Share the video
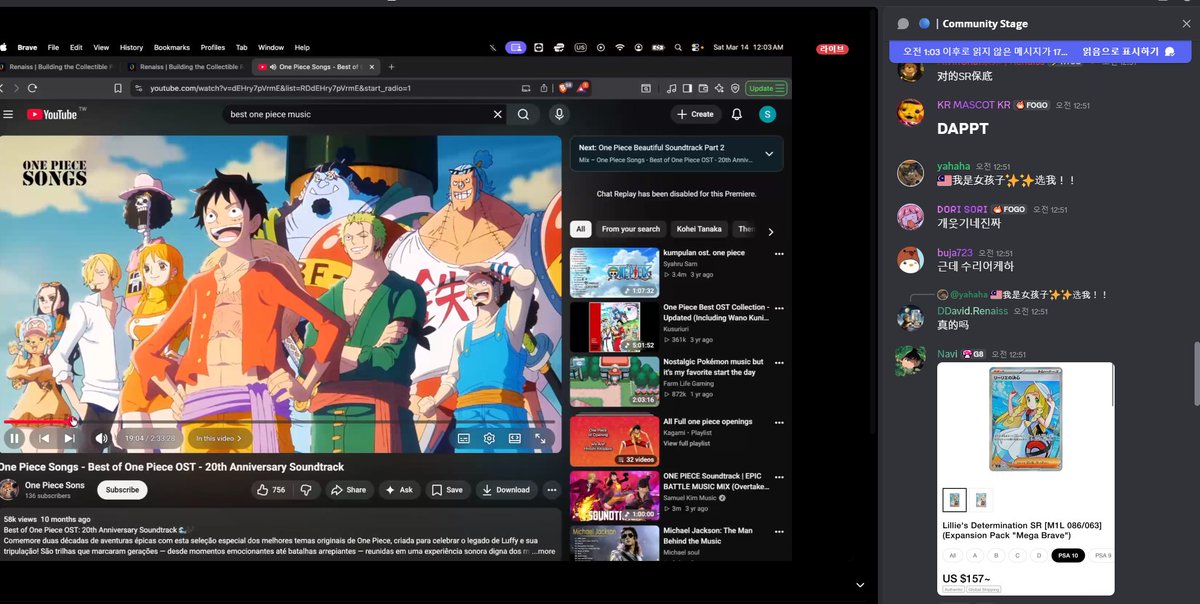The width and height of the screenshot is (1200, 604). pos(348,490)
